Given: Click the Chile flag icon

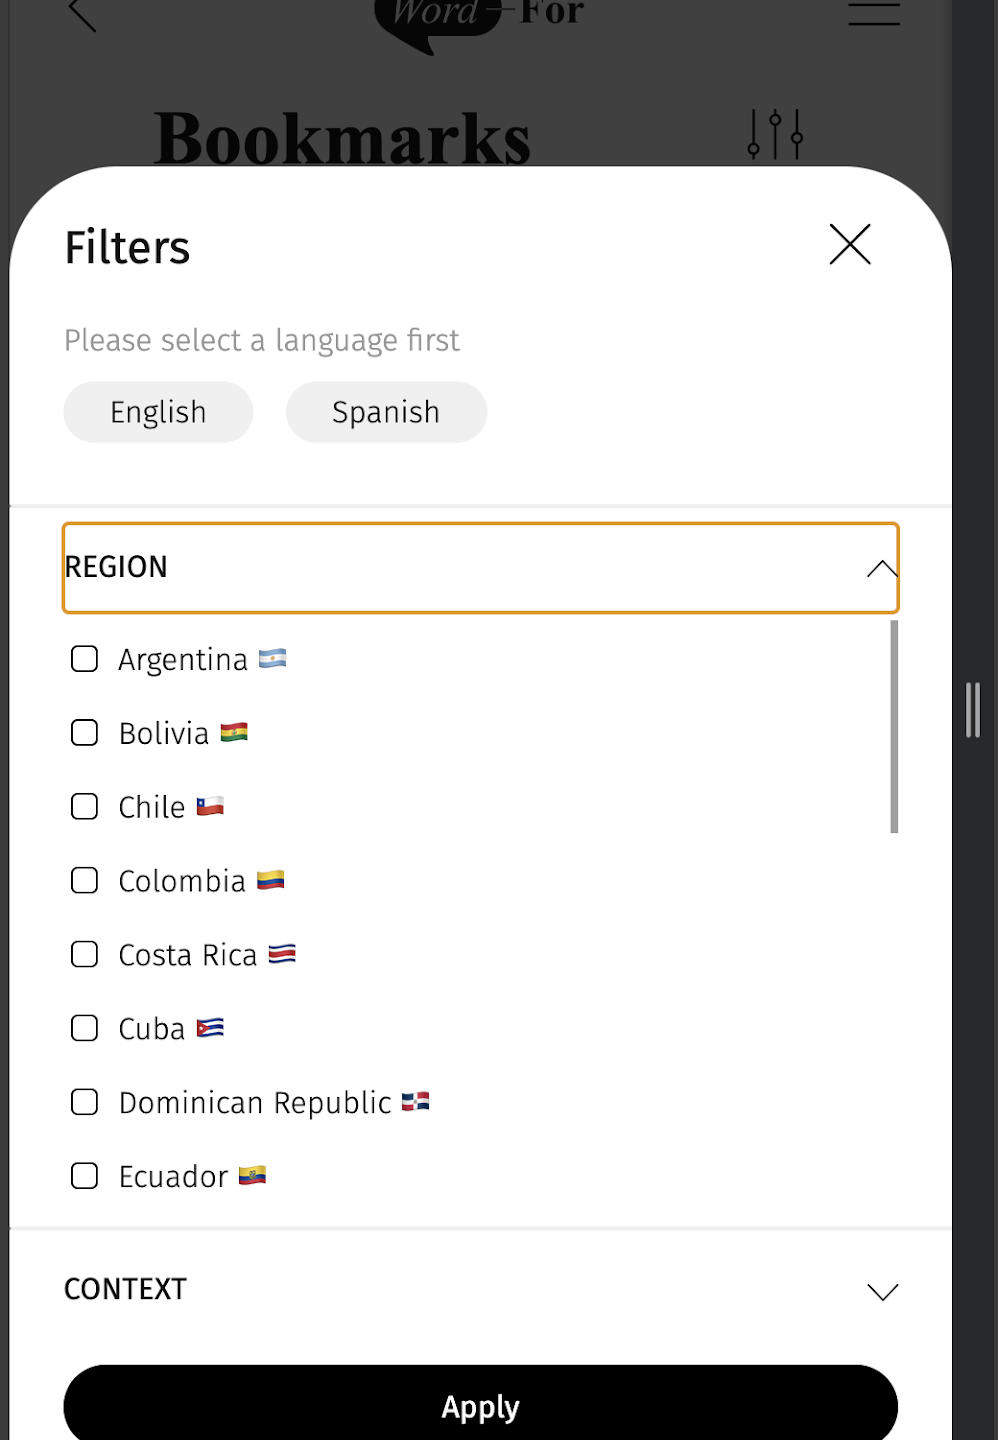Looking at the screenshot, I should click(210, 806).
